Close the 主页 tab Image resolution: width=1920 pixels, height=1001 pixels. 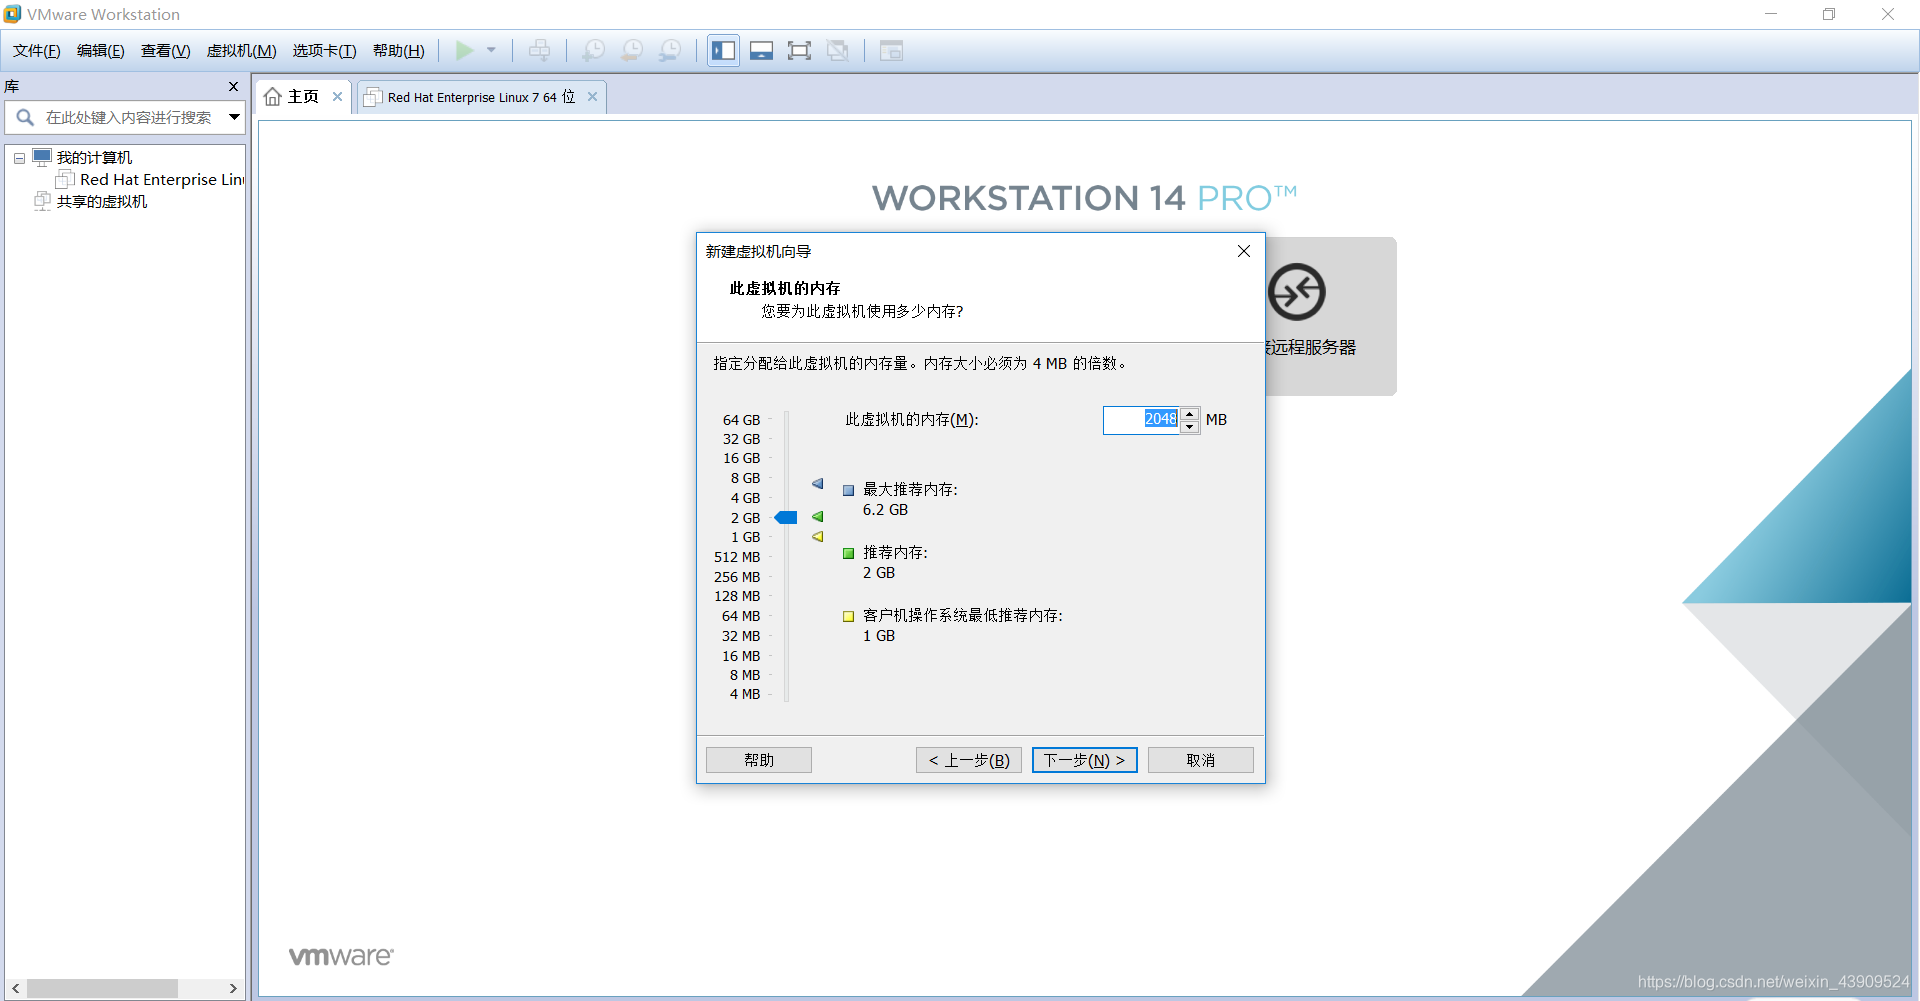(x=338, y=97)
